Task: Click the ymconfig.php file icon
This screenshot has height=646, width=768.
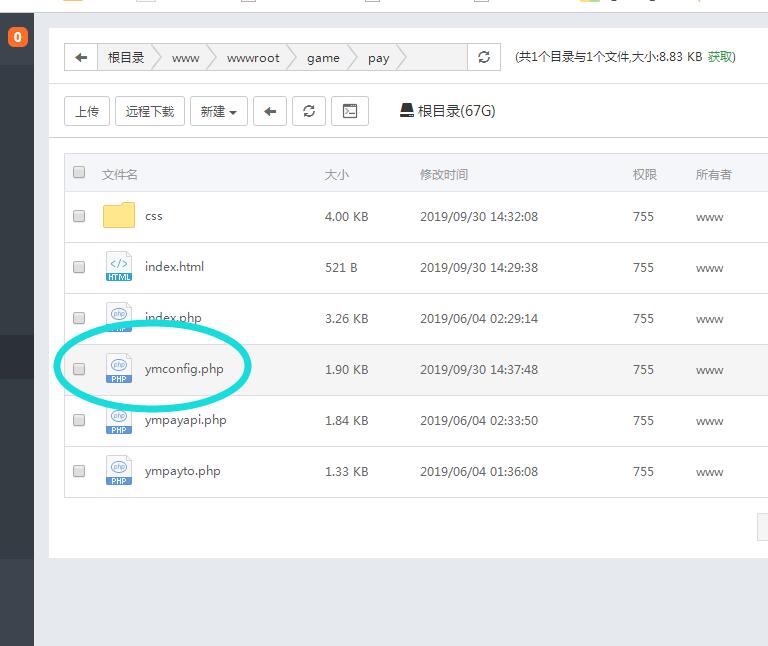Action: 119,369
